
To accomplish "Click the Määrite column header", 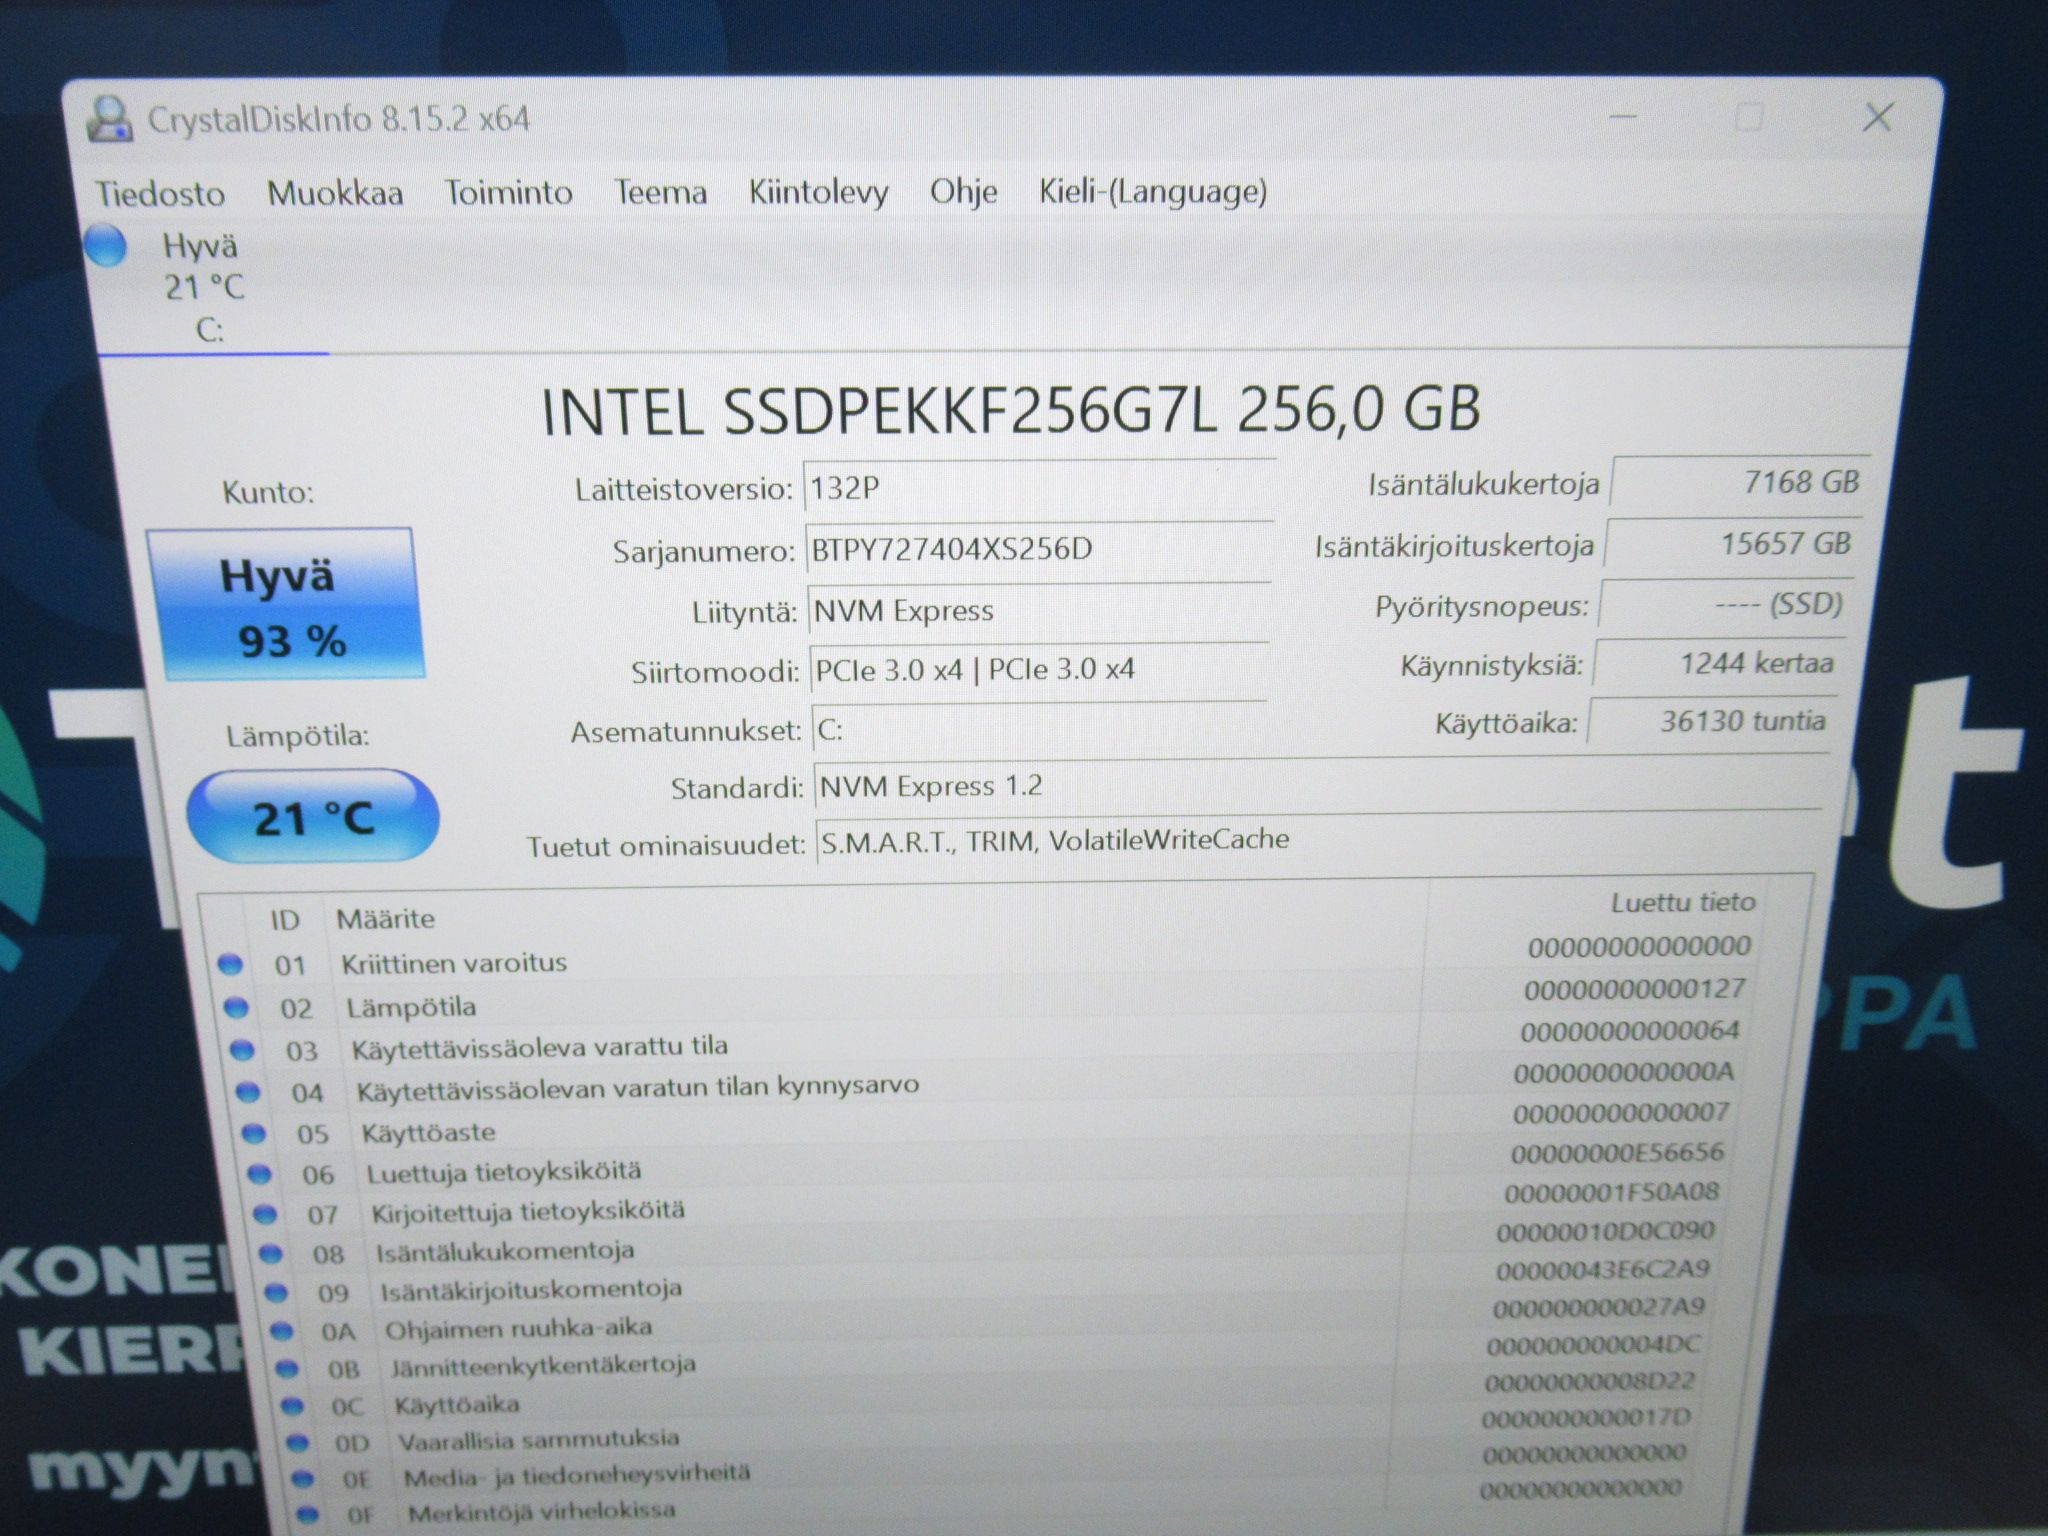I will coord(385,919).
